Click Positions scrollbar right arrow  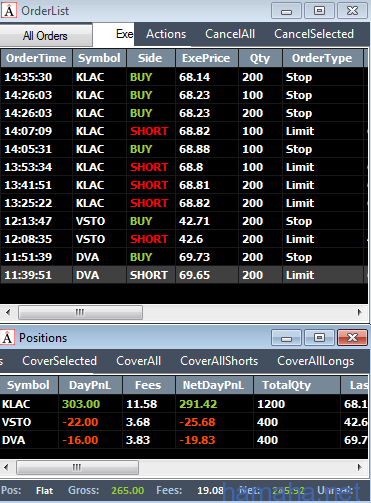[359, 467]
